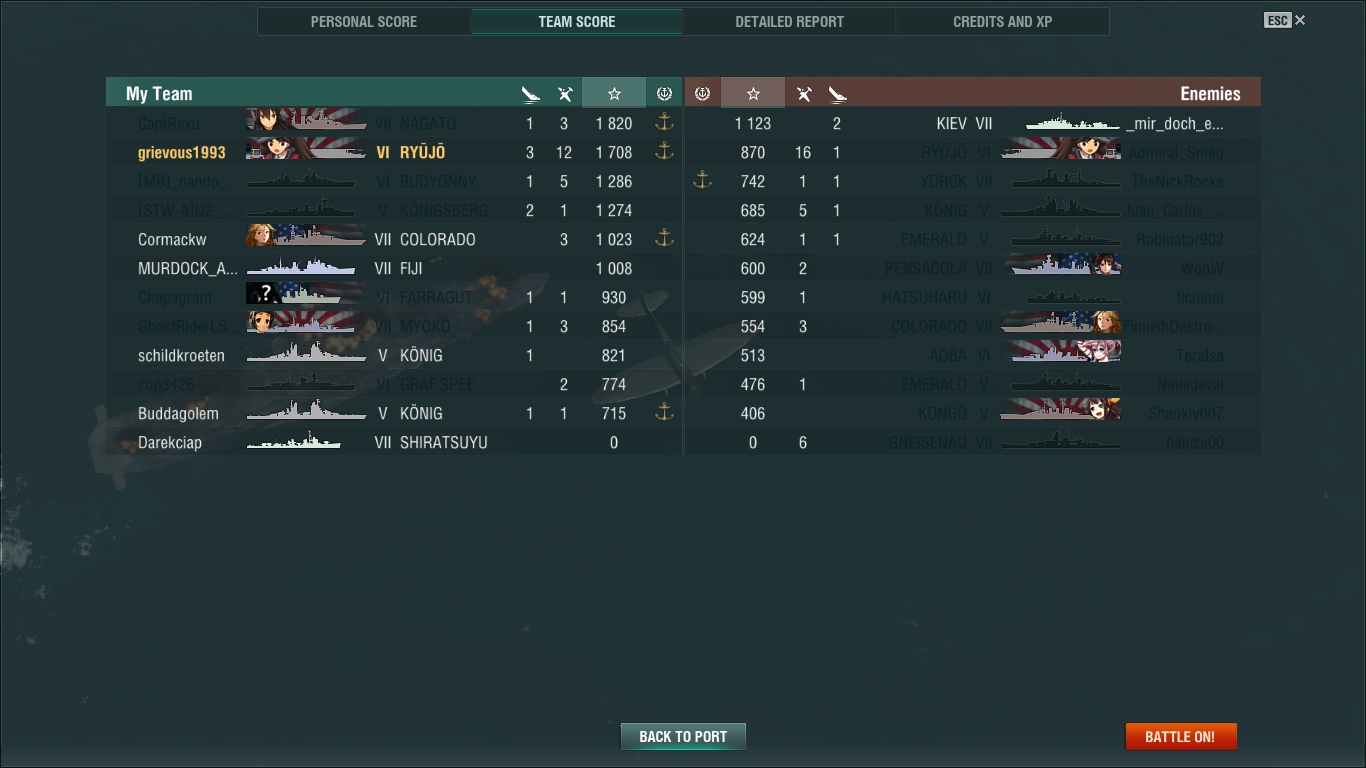The height and width of the screenshot is (768, 1366).
Task: Sort Enemies by star XP column
Action: pyautogui.click(x=753, y=93)
